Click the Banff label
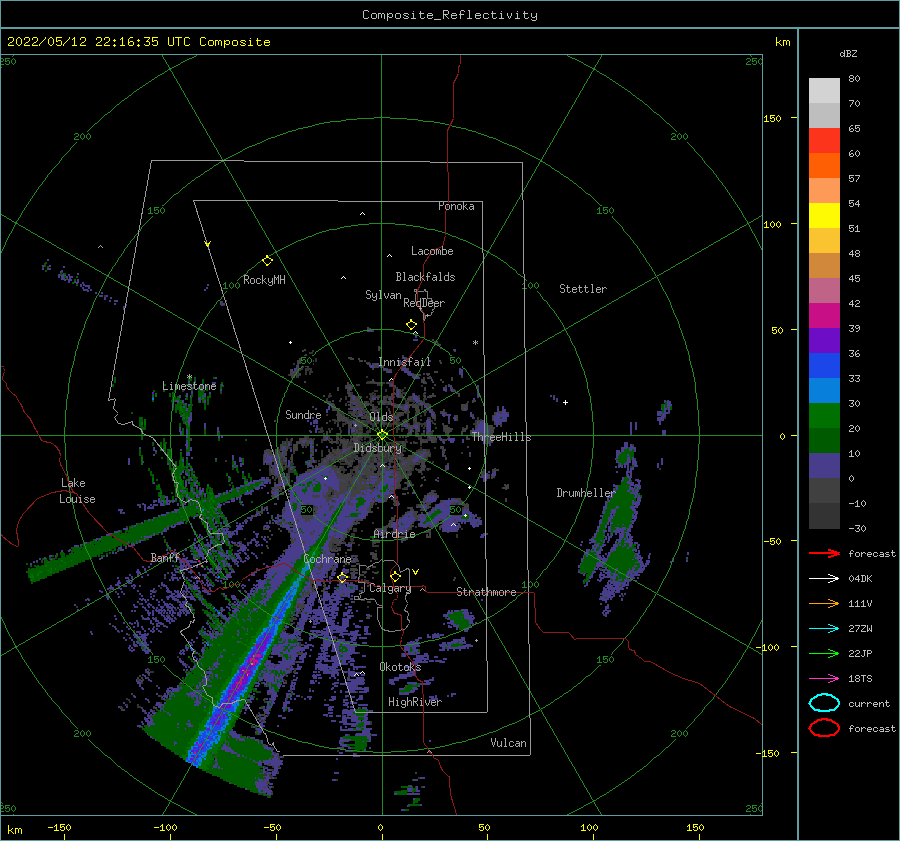Screen dimensions: 900x841 tap(165, 557)
